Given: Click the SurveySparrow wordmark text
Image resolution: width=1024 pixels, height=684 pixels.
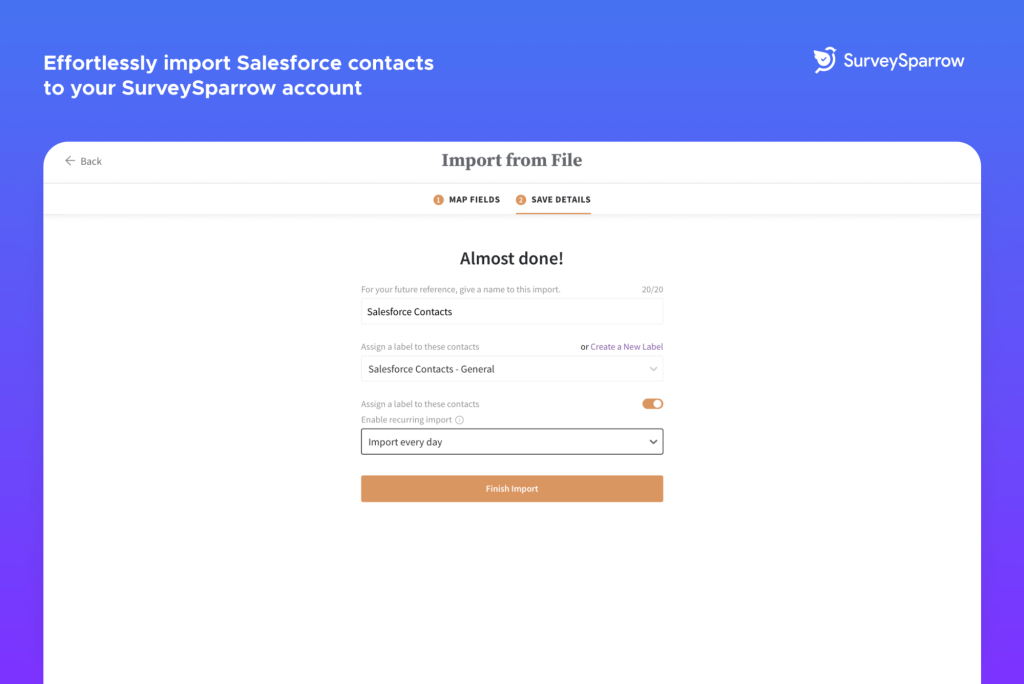Looking at the screenshot, I should 904,61.
